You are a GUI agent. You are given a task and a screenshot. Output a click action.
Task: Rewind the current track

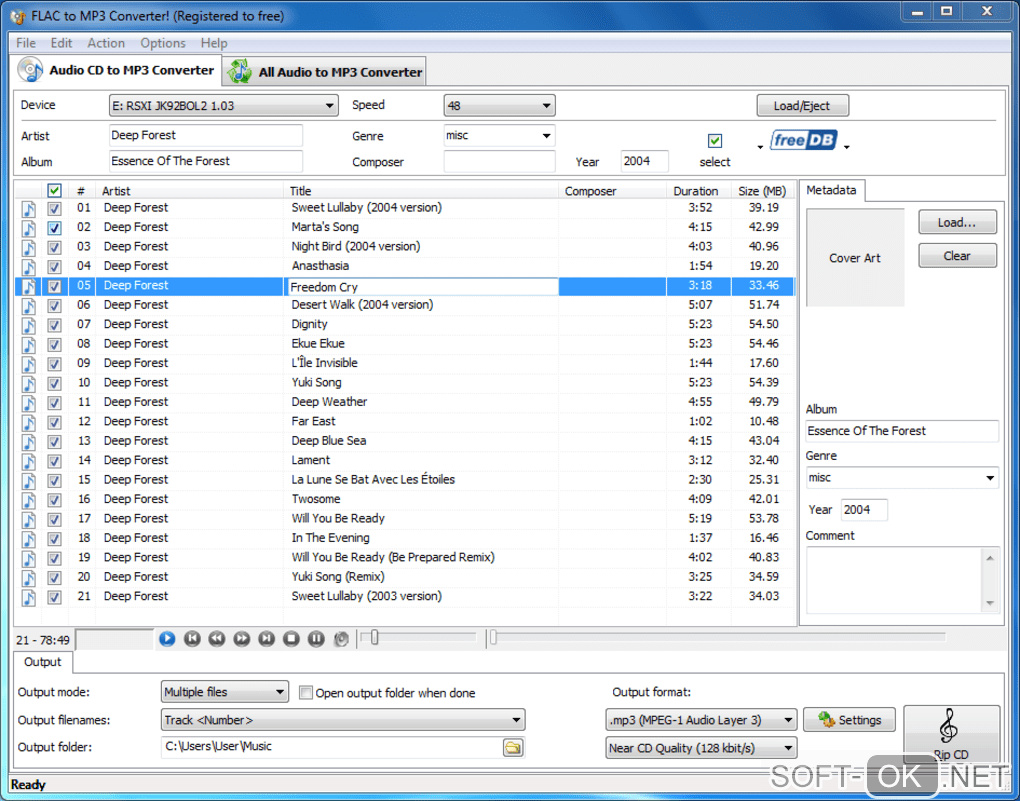[217, 639]
